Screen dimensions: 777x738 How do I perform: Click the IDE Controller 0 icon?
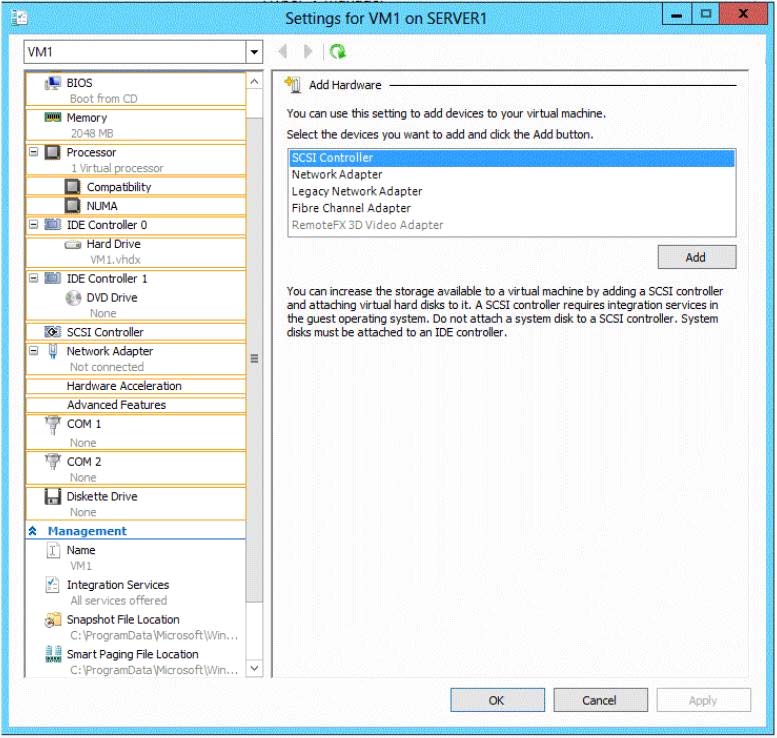(x=53, y=225)
